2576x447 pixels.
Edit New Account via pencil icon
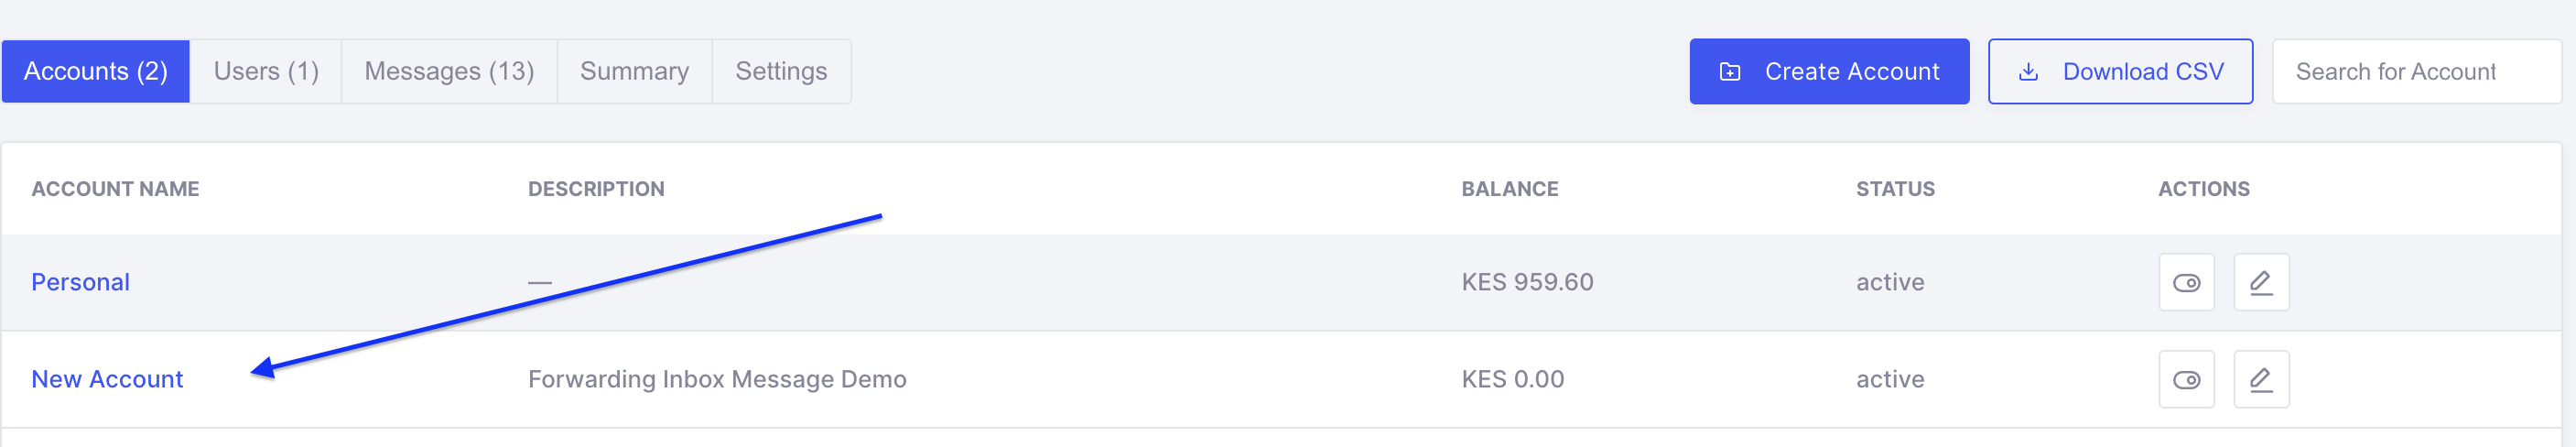click(2261, 380)
